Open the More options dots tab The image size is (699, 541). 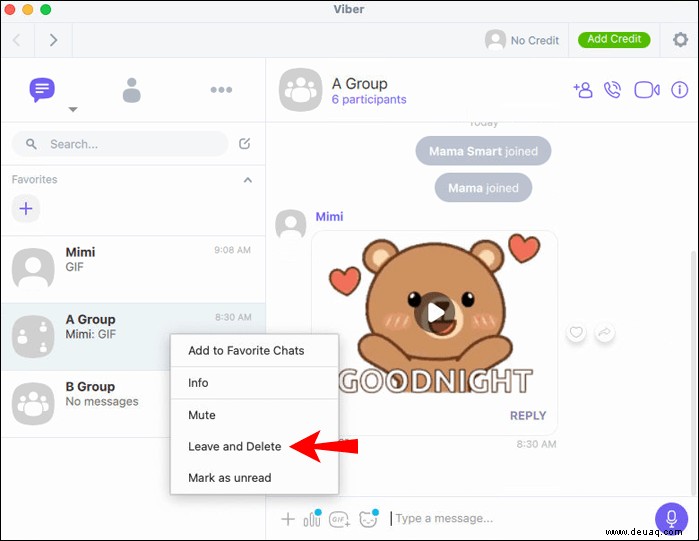click(x=221, y=90)
